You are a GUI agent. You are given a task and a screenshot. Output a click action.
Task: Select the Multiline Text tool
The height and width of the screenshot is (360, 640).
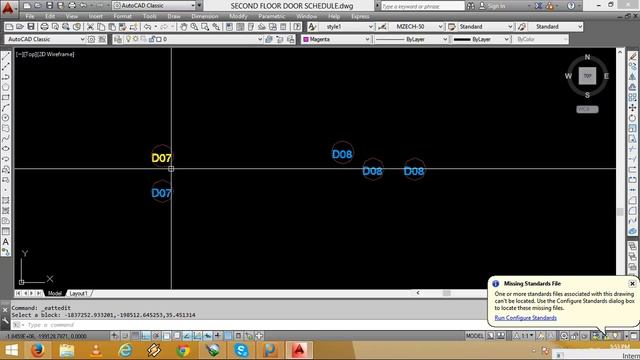6,242
